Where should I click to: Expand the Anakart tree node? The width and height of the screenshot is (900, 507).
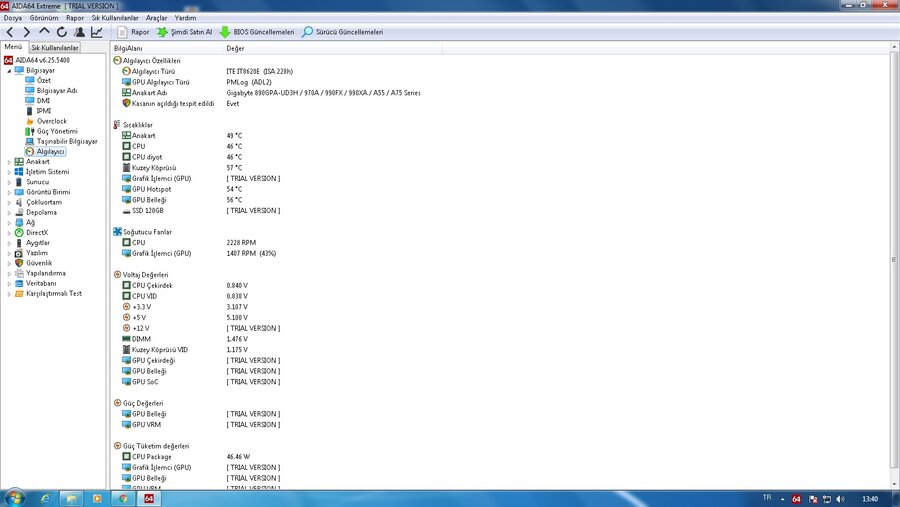[x=9, y=162]
